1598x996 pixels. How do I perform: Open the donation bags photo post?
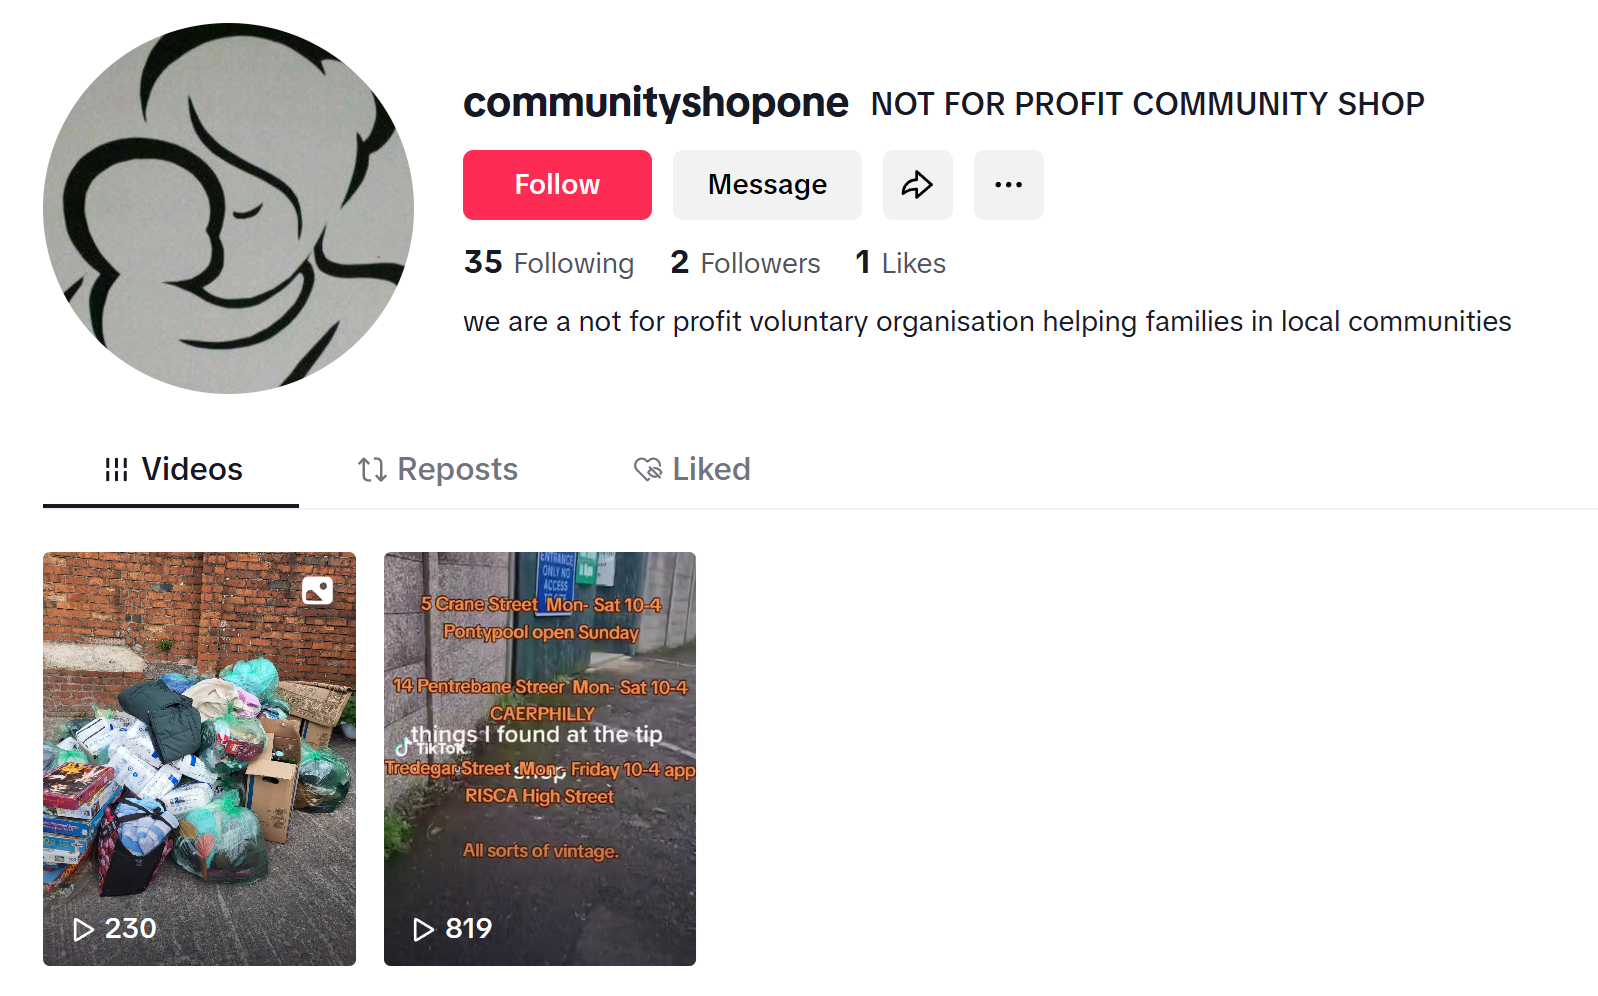(199, 759)
